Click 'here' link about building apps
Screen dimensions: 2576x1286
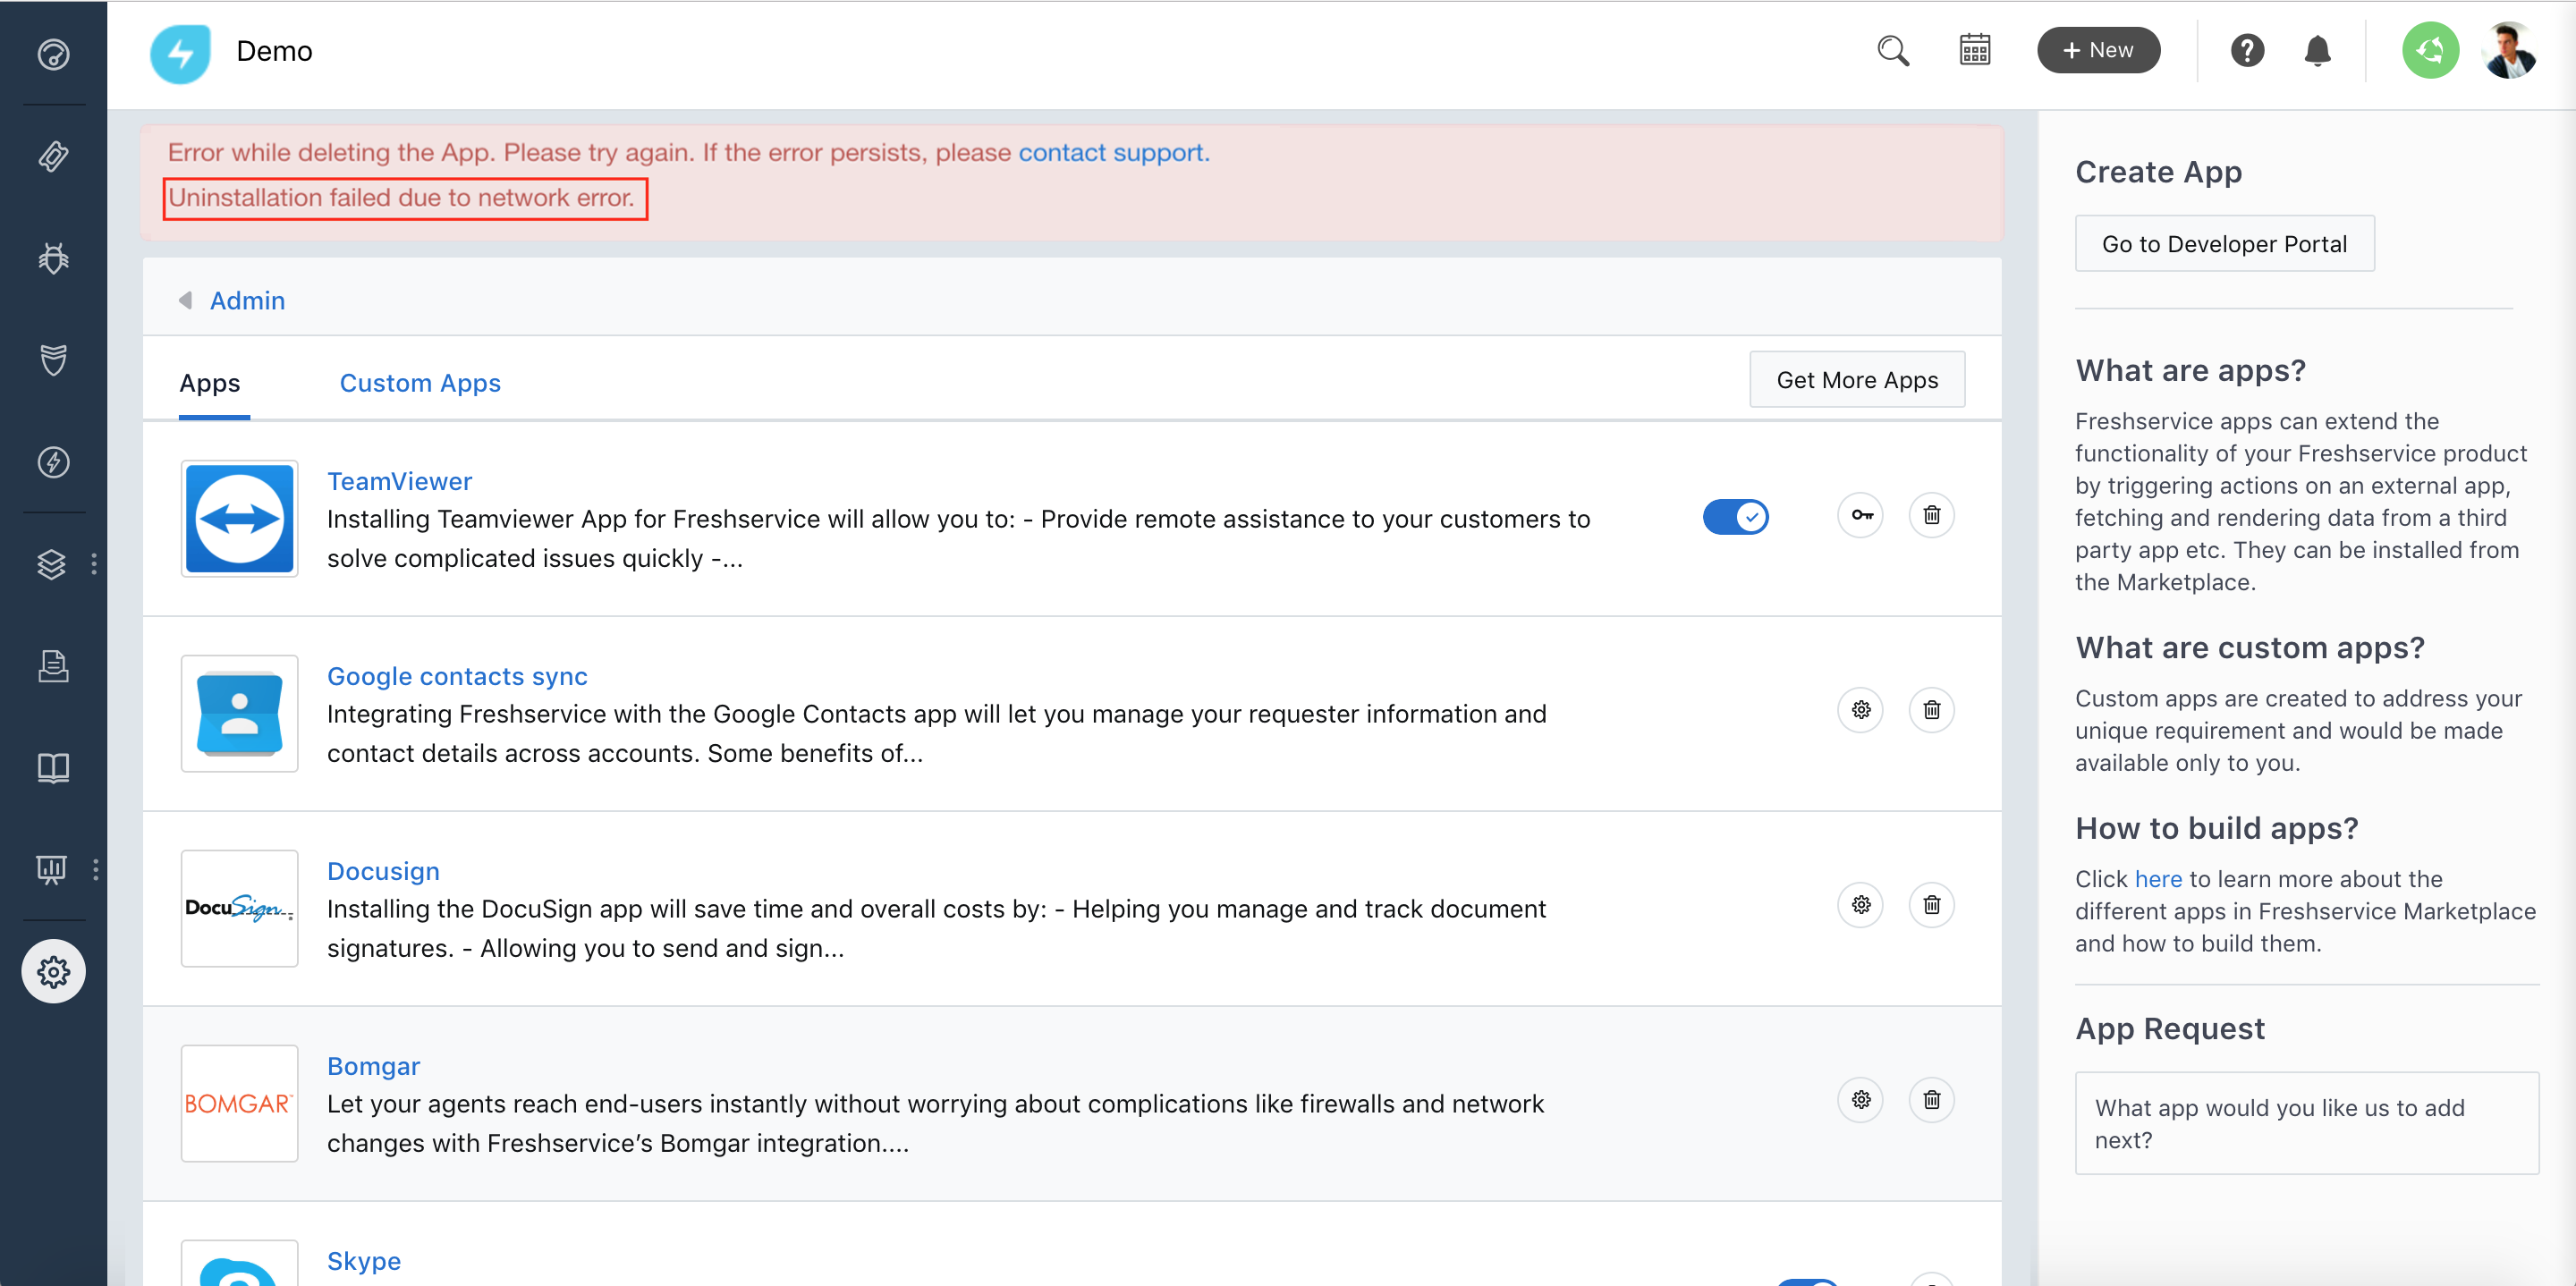pos(2158,879)
